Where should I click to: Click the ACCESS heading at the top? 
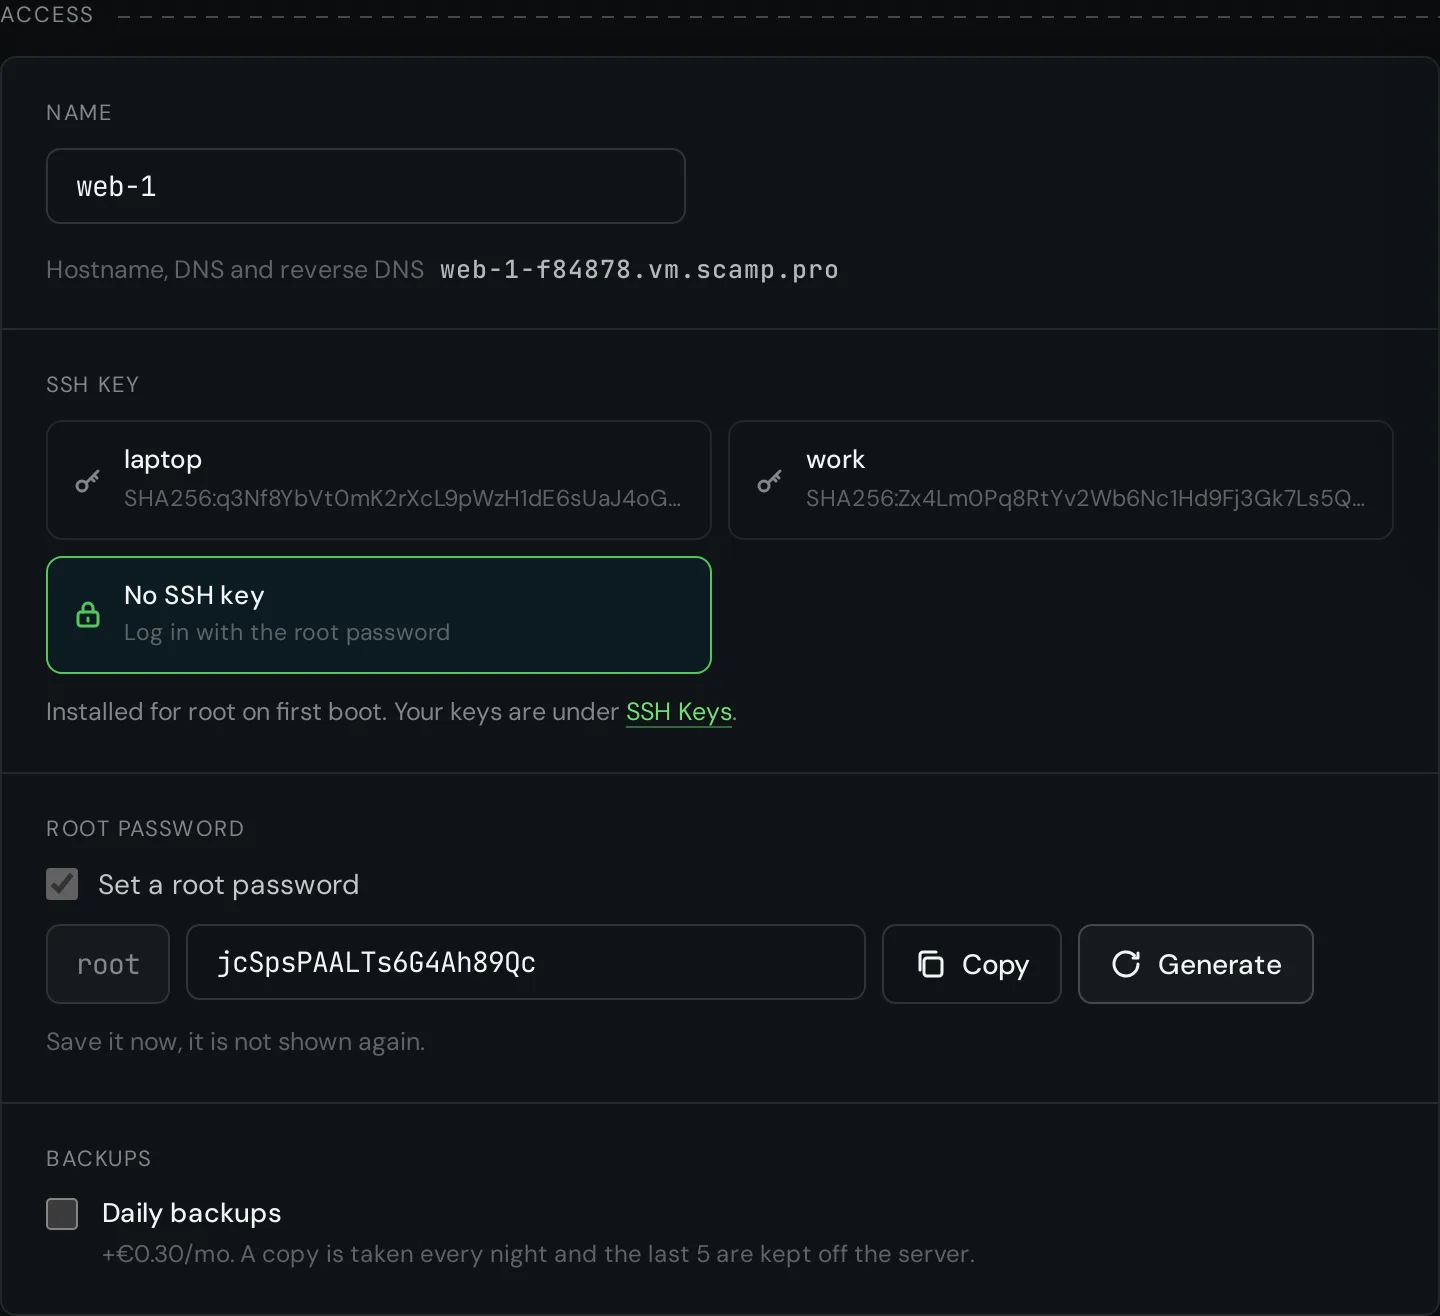pos(47,14)
